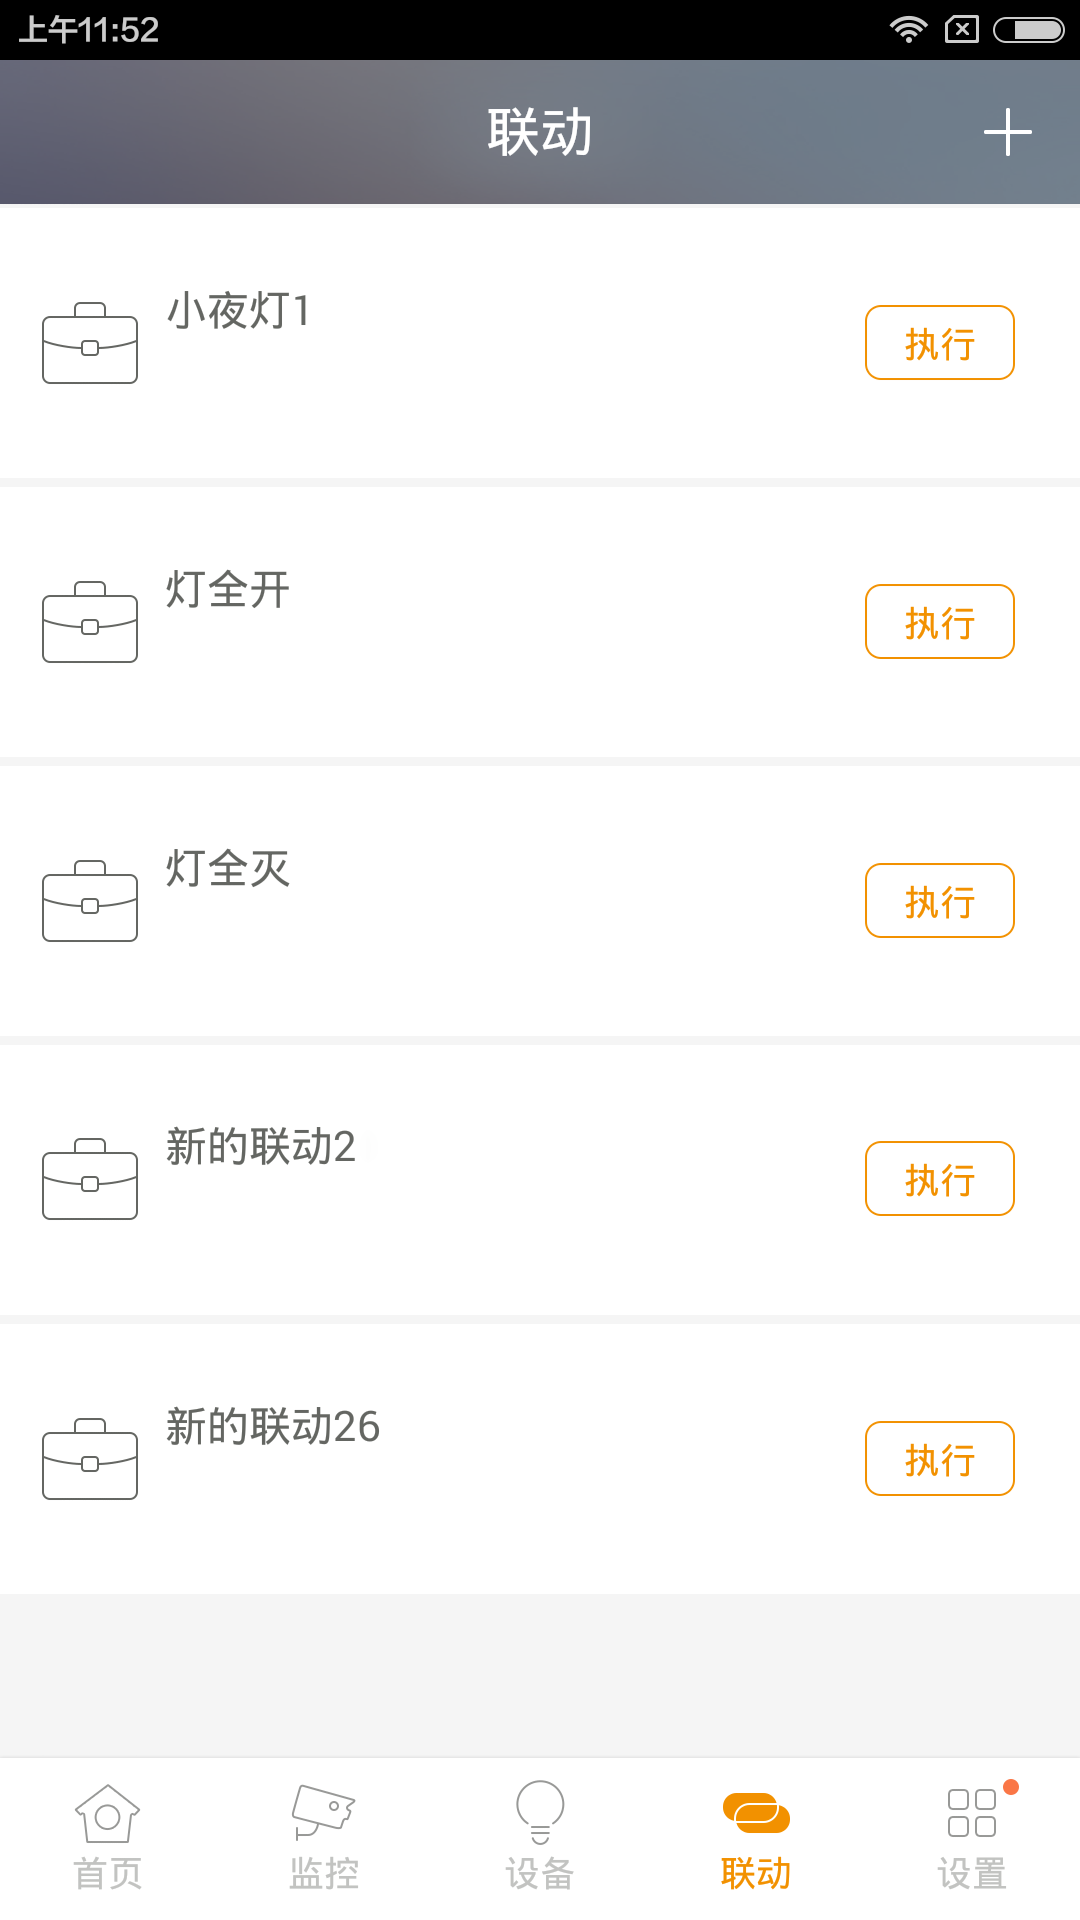
Task: Select the 新的联动26 item name
Action: (273, 1427)
